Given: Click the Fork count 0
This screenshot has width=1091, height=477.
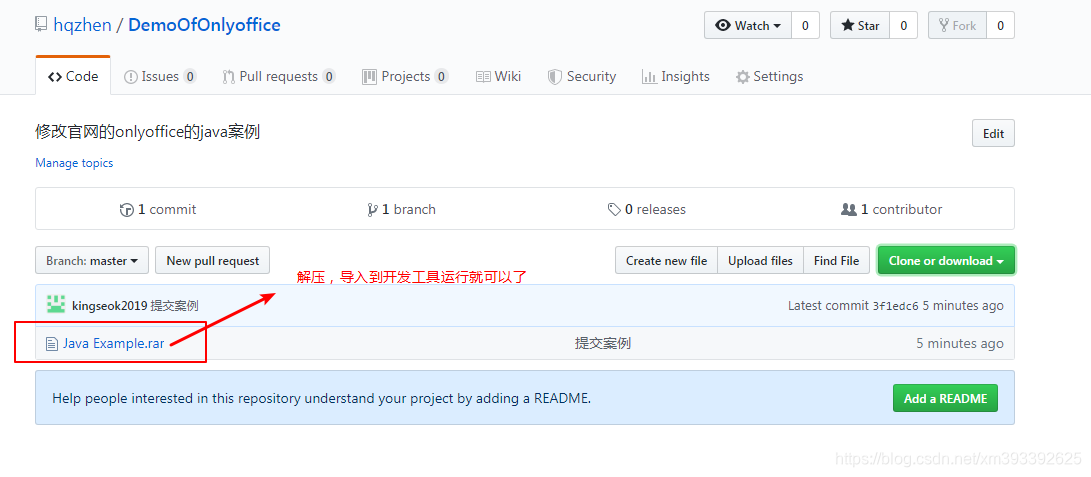Looking at the screenshot, I should [1001, 26].
